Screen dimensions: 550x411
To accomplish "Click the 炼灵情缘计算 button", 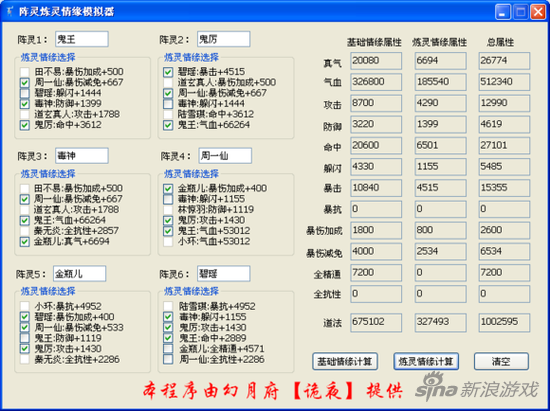I will (426, 361).
